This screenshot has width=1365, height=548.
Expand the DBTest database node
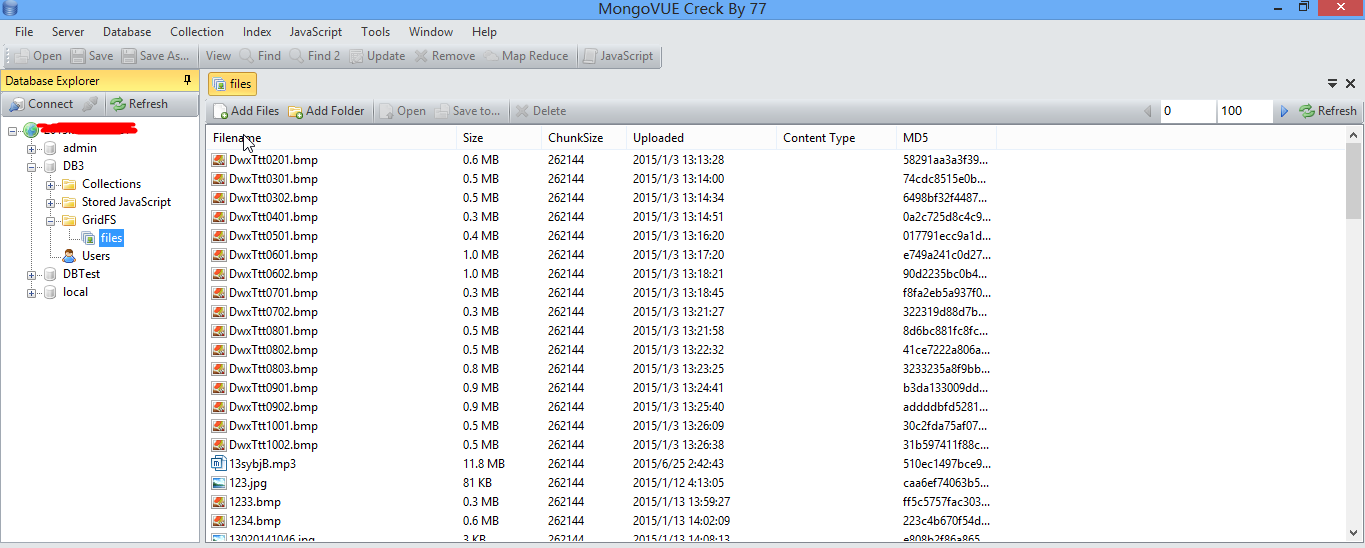pos(31,274)
